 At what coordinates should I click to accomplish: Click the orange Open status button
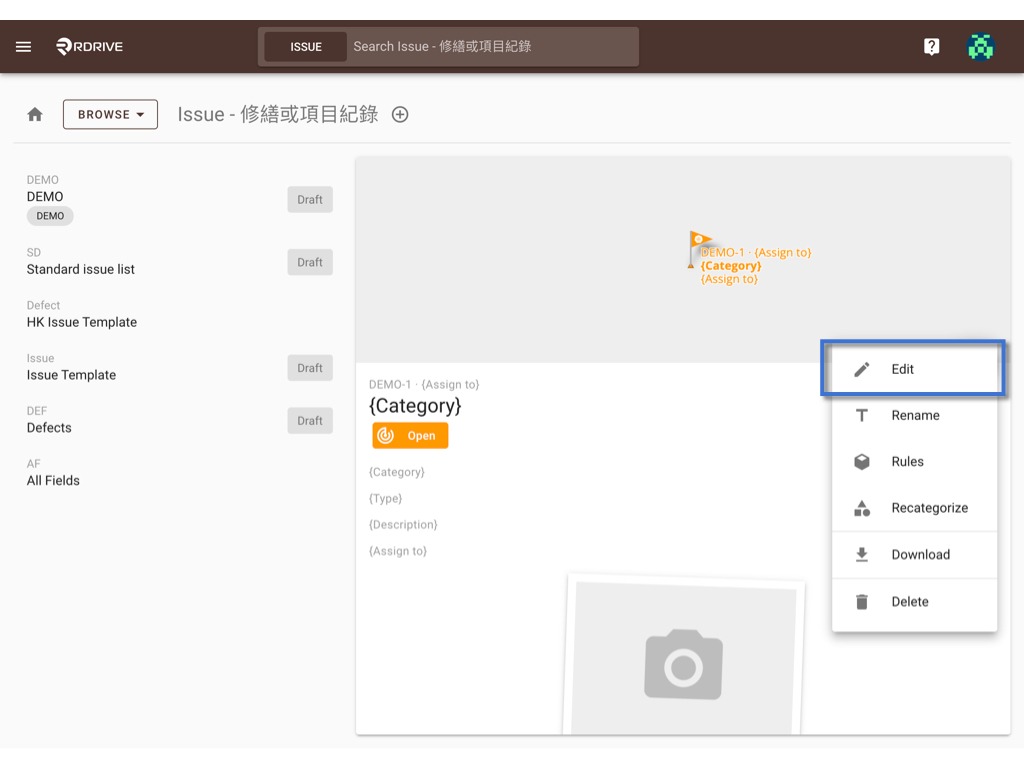(410, 436)
